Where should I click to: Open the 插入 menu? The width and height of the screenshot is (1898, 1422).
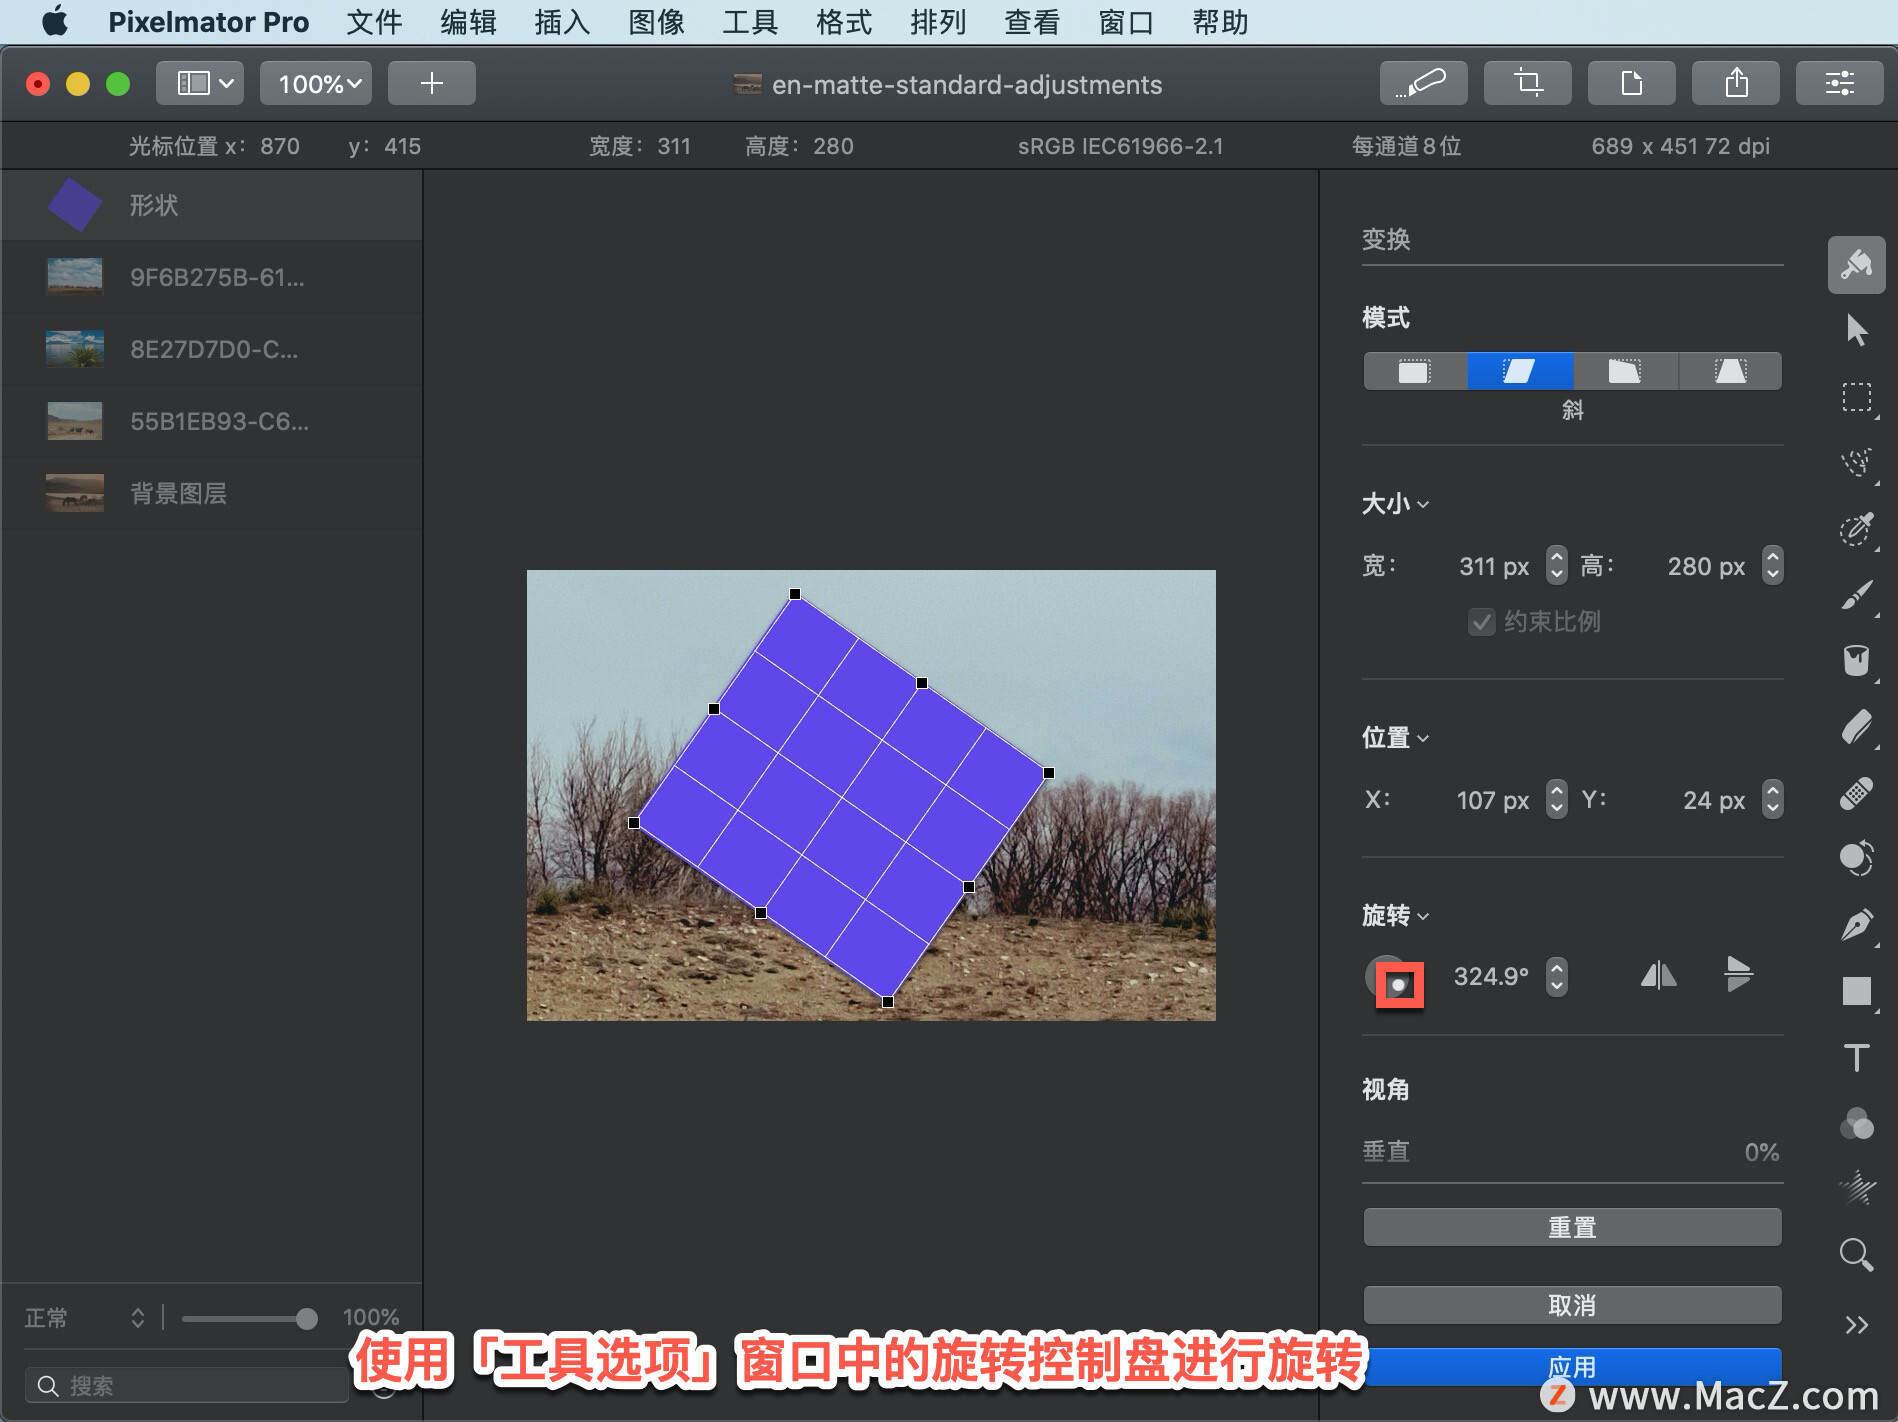click(562, 22)
